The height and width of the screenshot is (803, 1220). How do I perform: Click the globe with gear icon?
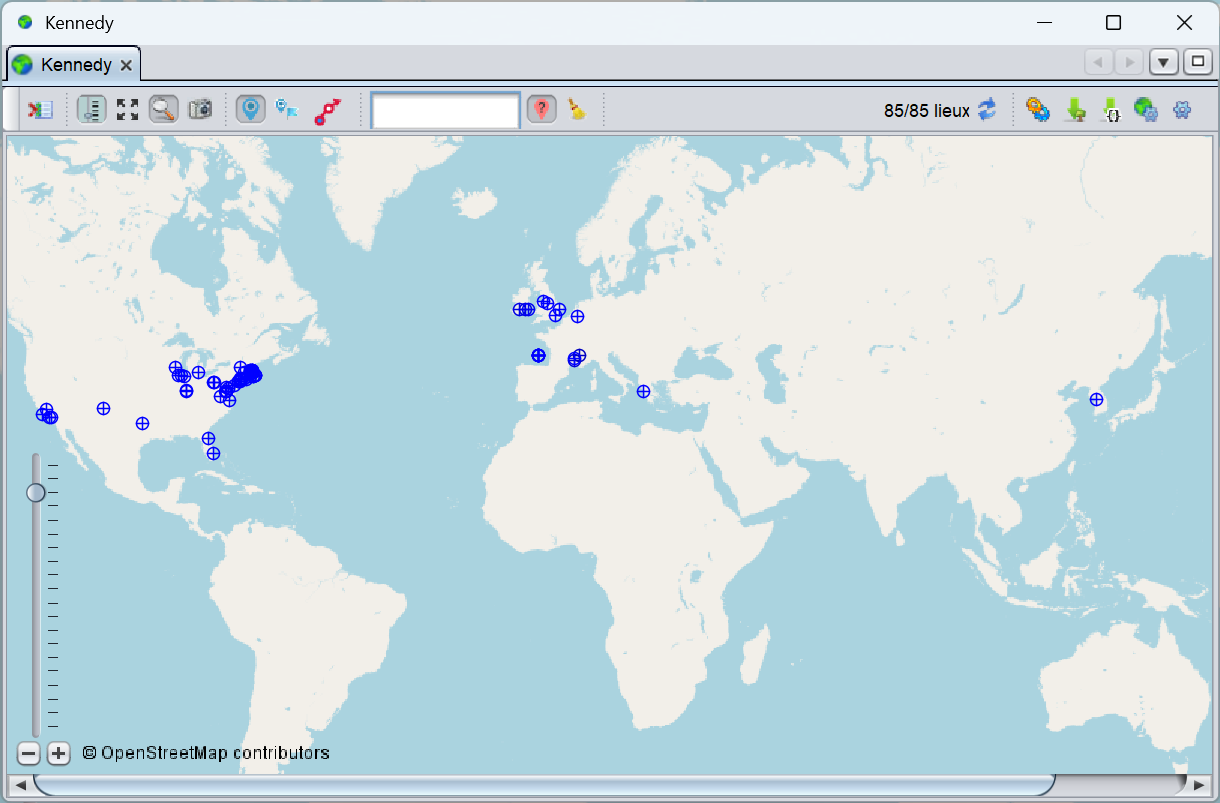pos(1146,110)
